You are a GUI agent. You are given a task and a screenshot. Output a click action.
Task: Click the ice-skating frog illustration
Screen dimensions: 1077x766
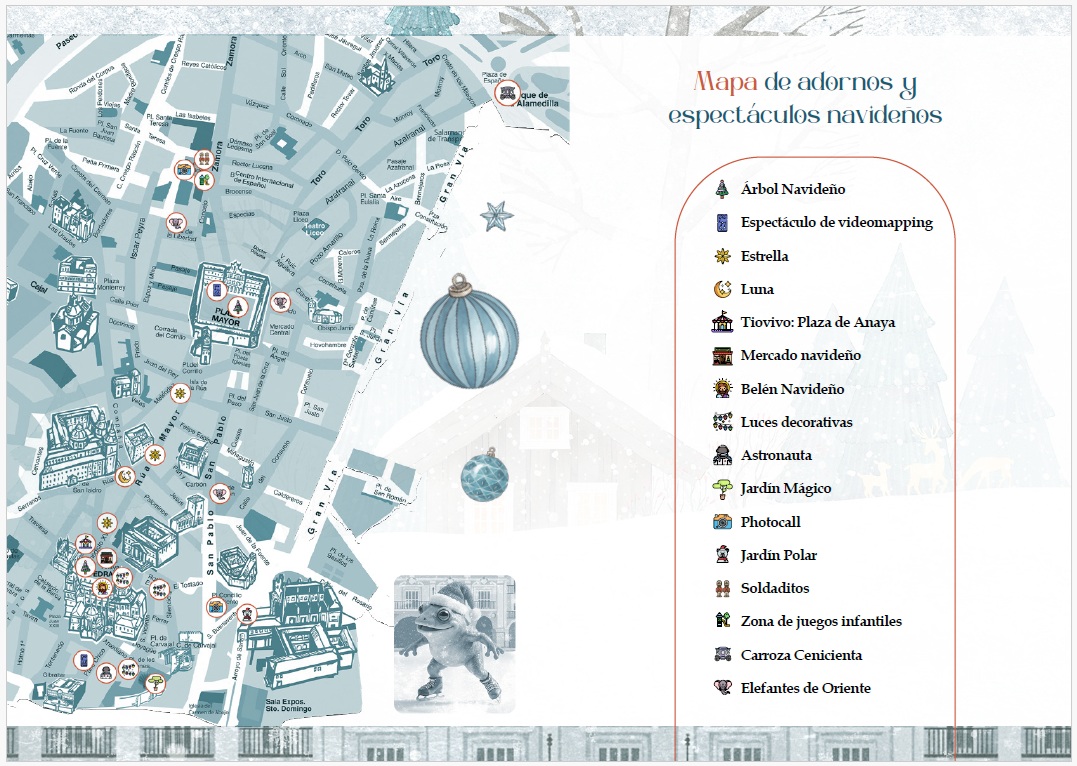pyautogui.click(x=454, y=643)
